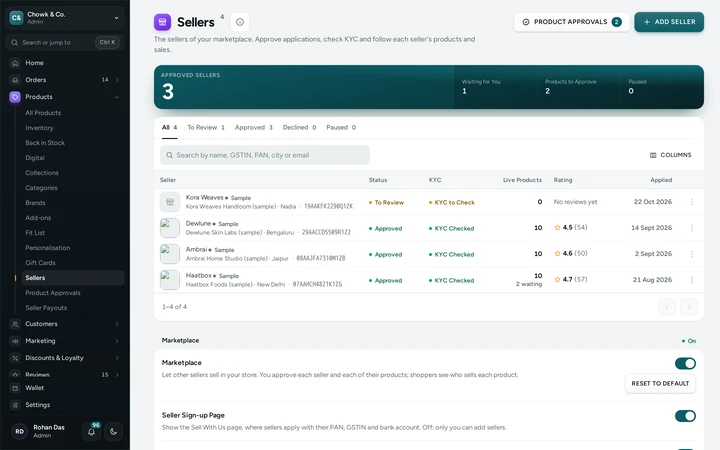
Task: Expand the Customers submenu chevron
Action: [x=117, y=324]
